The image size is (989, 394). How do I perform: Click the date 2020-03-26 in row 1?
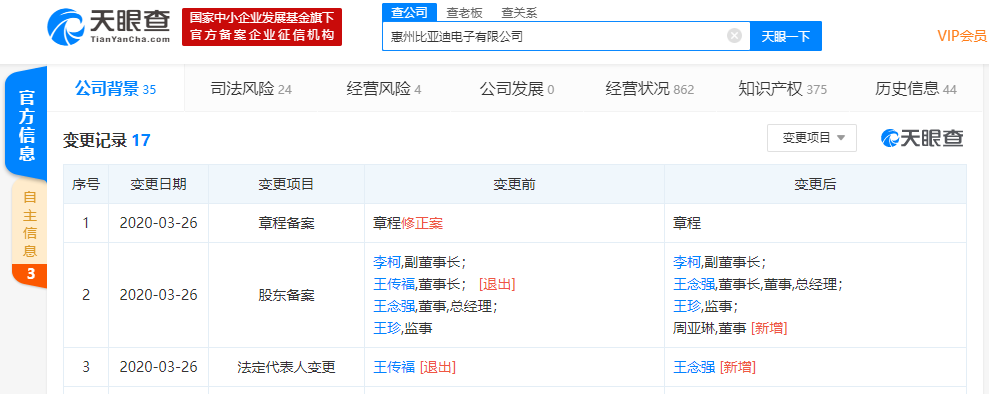click(x=158, y=223)
